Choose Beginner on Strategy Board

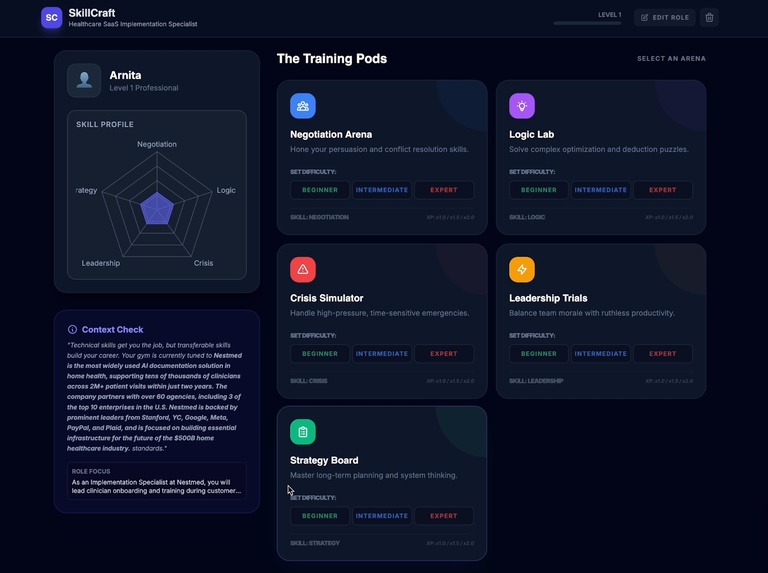[320, 516]
